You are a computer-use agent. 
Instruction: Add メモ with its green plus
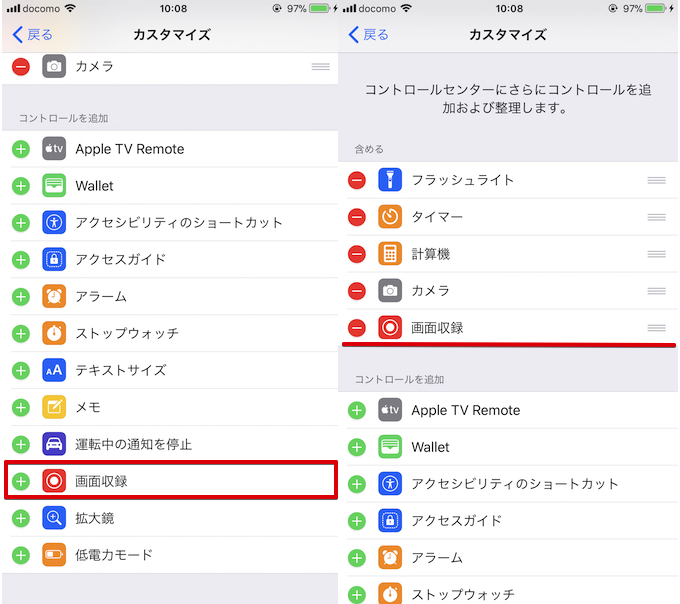[x=20, y=407]
